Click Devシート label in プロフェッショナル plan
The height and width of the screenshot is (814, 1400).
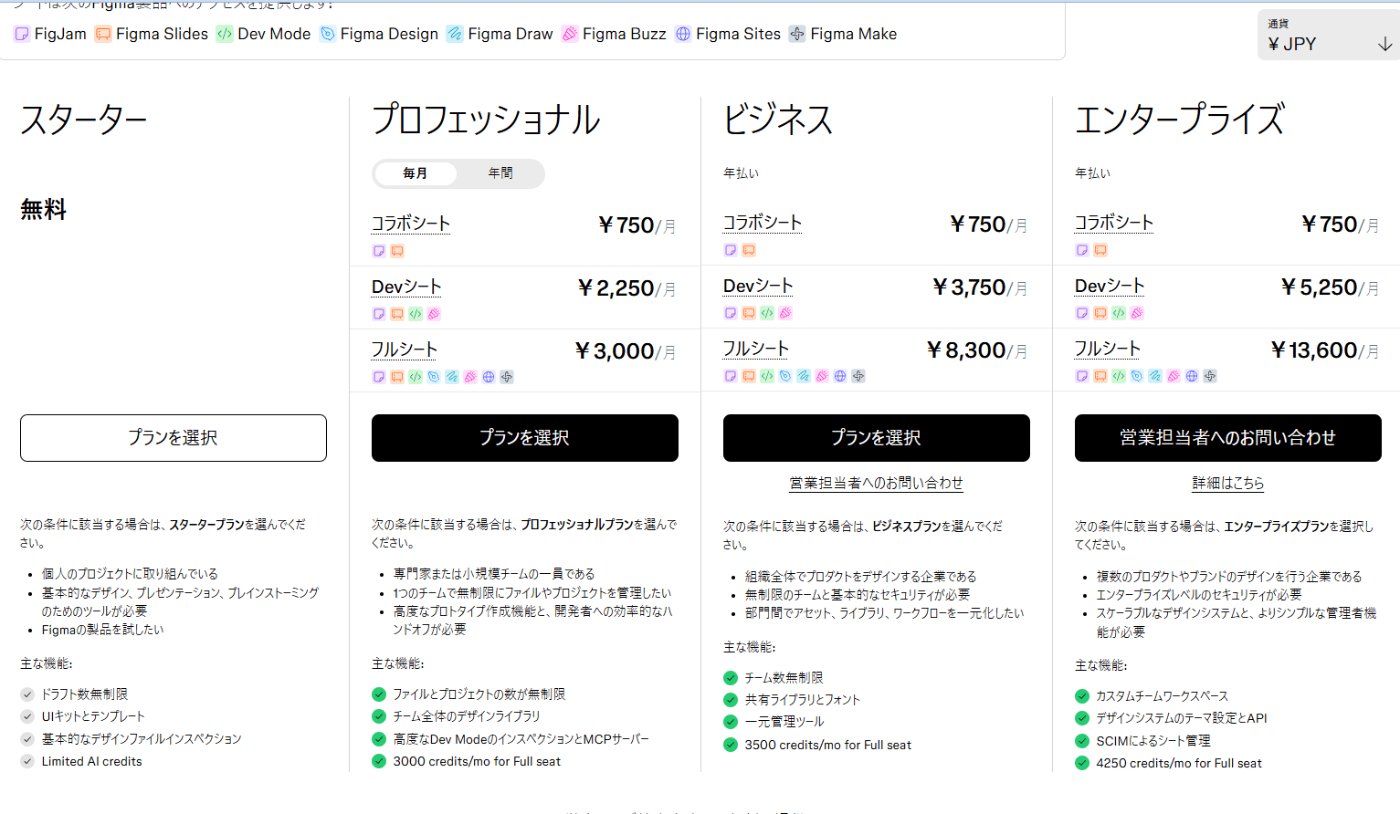(x=406, y=287)
